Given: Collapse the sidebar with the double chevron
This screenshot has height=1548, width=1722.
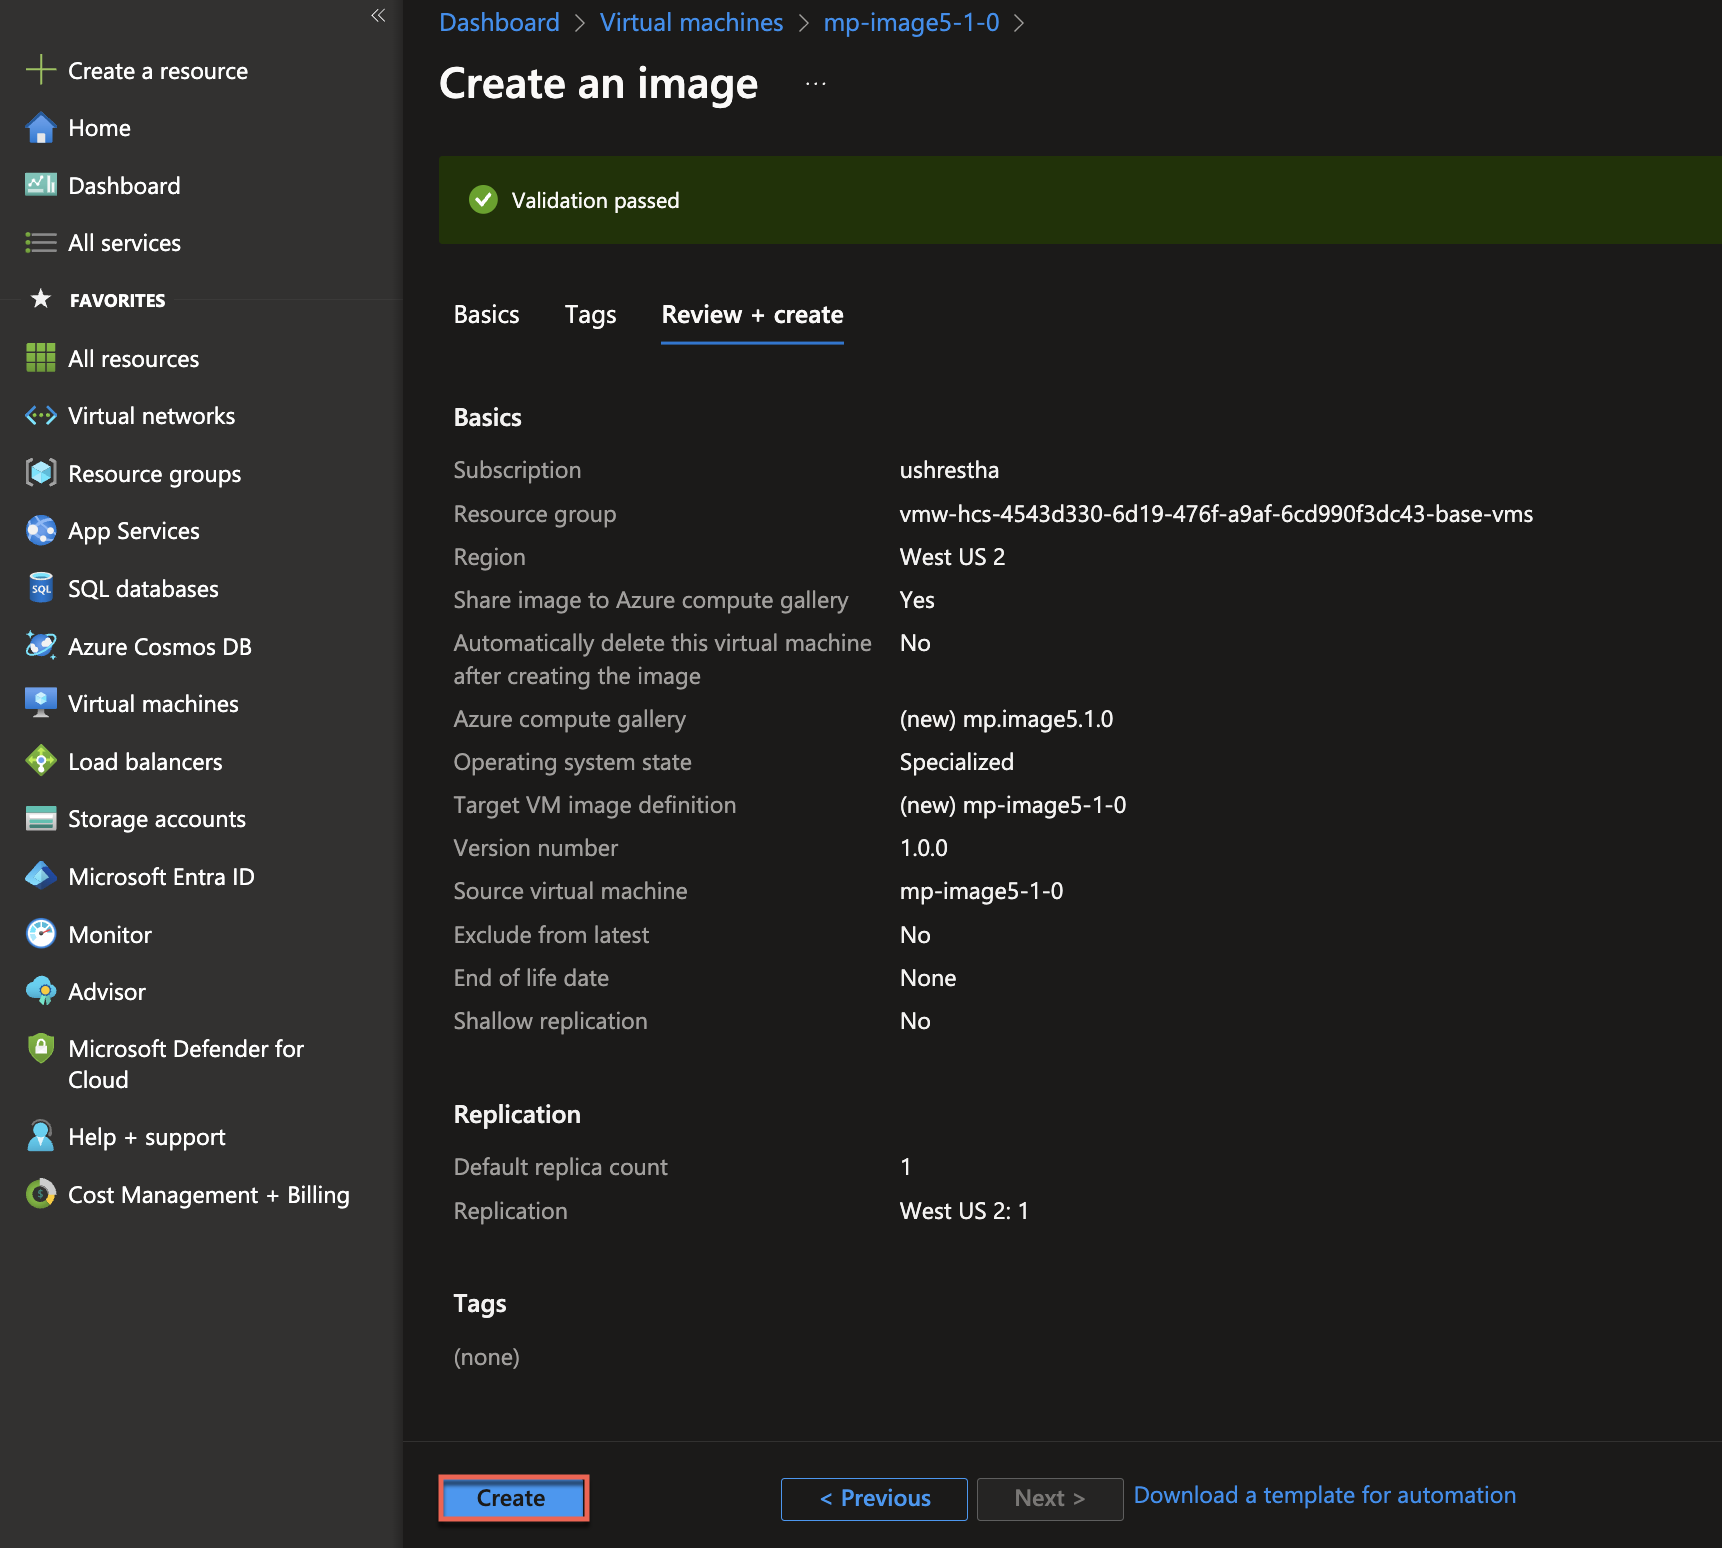Looking at the screenshot, I should pyautogui.click(x=378, y=15).
